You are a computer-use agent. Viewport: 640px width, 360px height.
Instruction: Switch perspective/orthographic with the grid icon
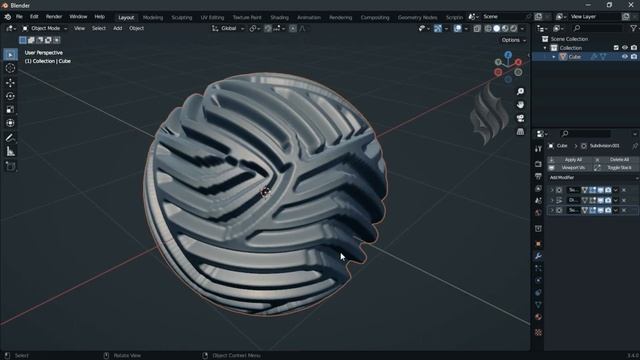pyautogui.click(x=520, y=132)
